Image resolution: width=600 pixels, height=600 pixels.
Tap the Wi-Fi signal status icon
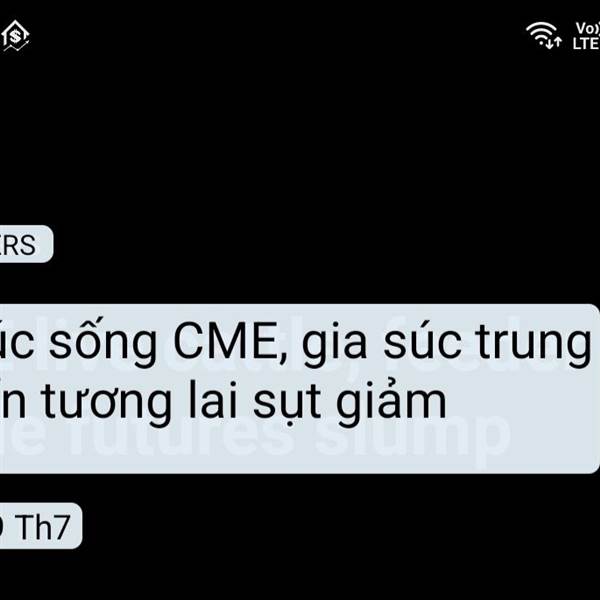click(x=541, y=33)
